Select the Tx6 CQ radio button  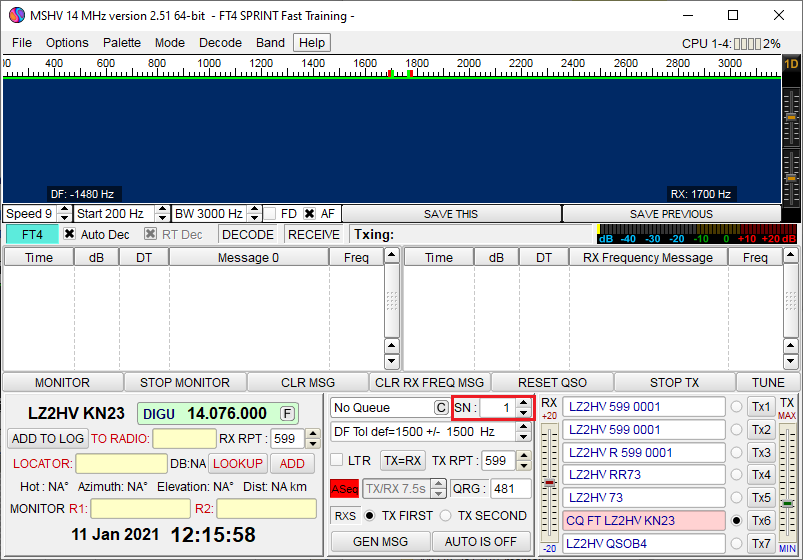(736, 521)
